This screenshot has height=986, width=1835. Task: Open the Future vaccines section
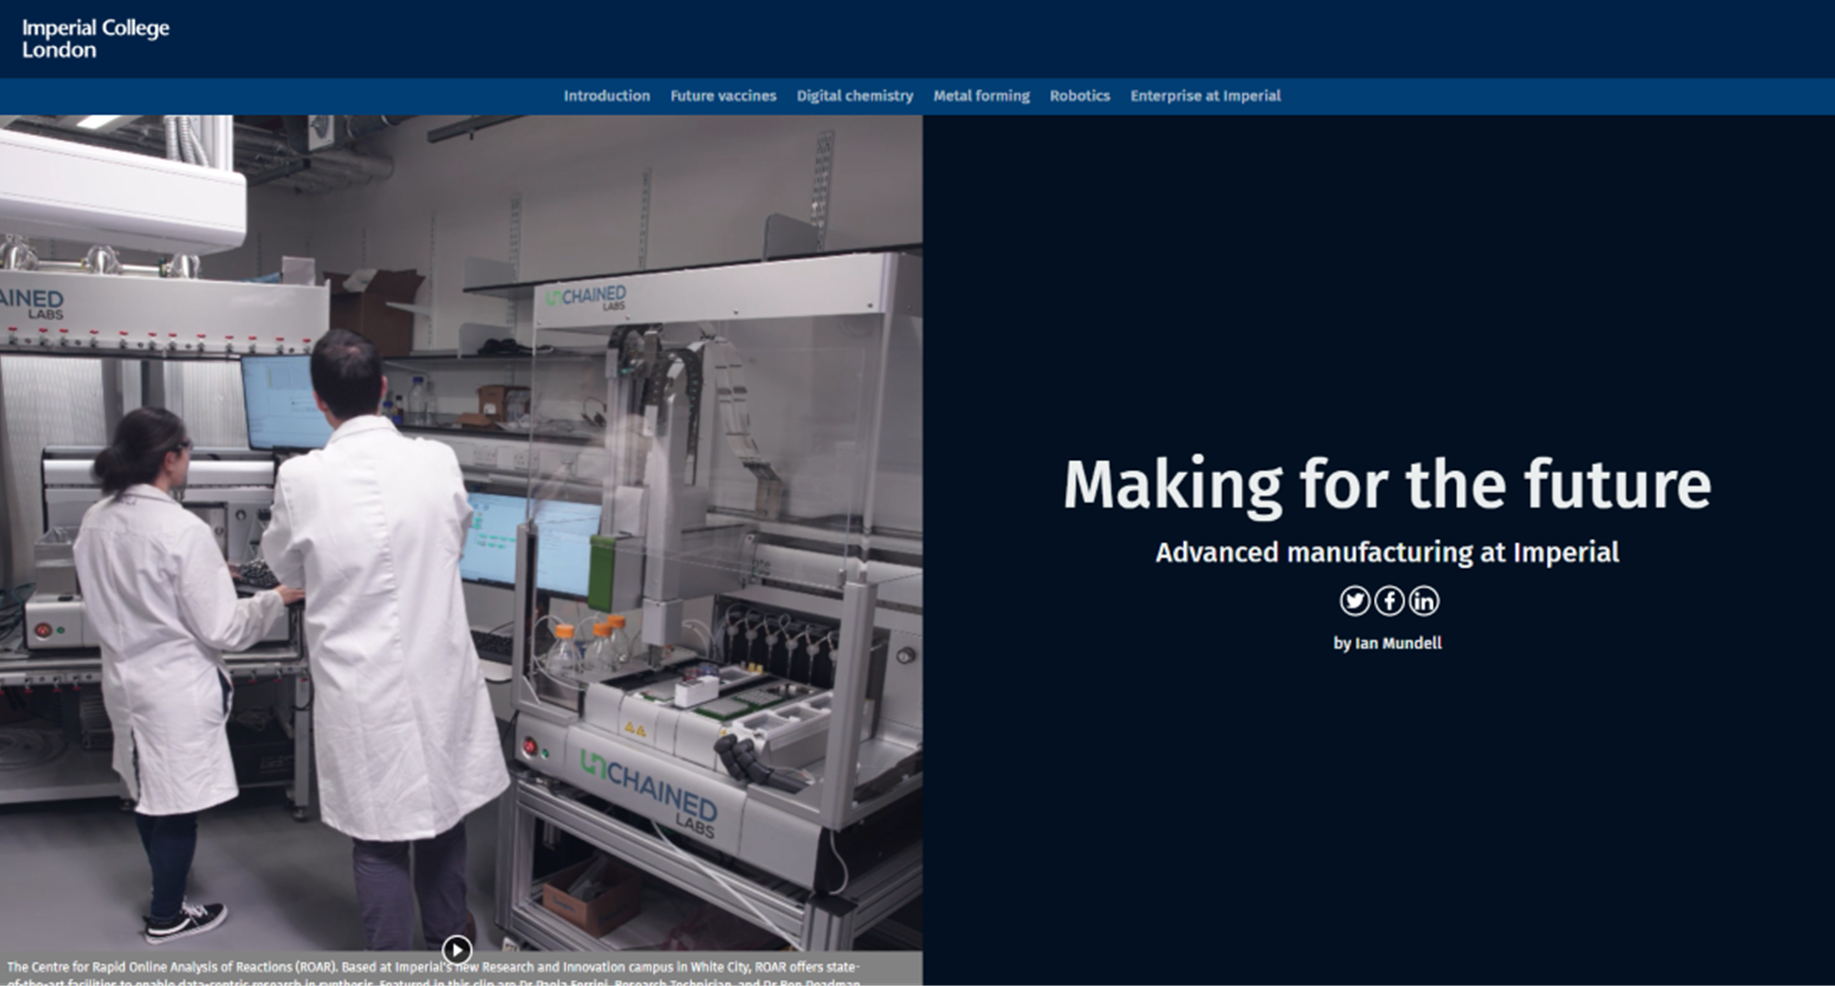tap(723, 96)
